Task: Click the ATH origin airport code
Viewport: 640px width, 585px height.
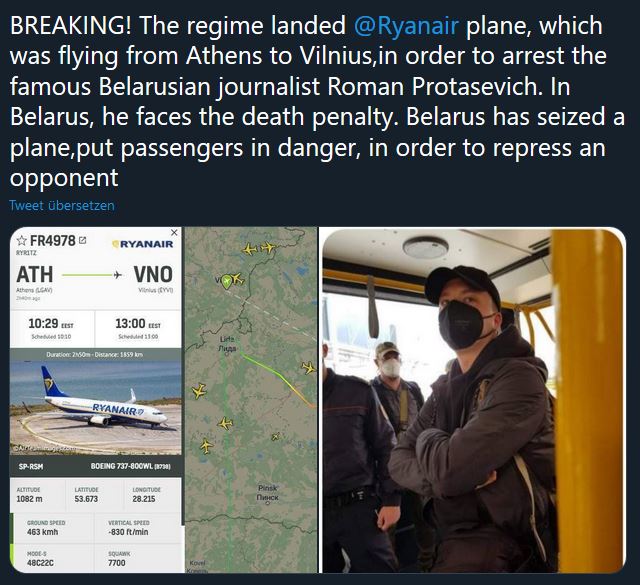Action: 36,274
